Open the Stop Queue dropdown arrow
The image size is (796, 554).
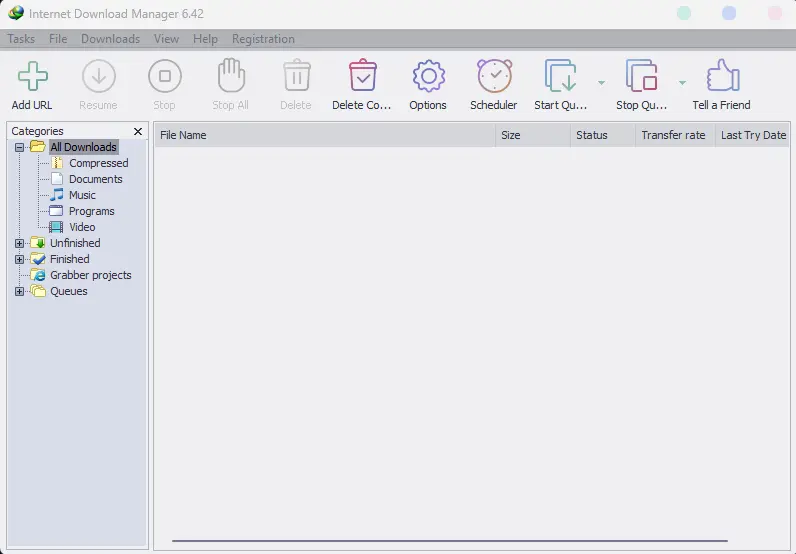pos(683,82)
